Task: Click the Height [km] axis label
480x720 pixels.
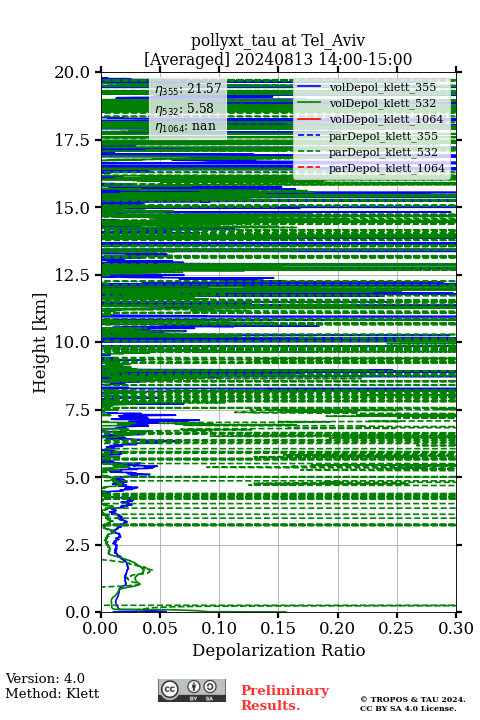Action: coord(40,343)
